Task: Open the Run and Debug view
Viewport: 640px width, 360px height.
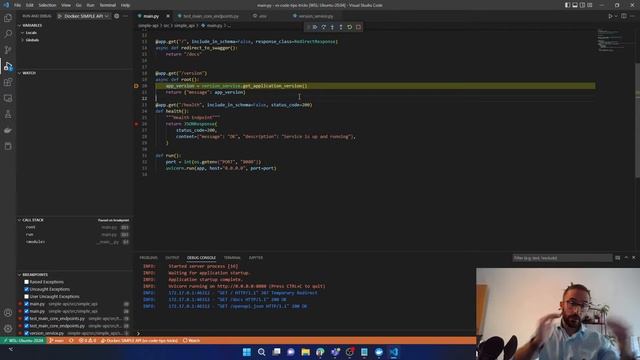Action: [8, 66]
